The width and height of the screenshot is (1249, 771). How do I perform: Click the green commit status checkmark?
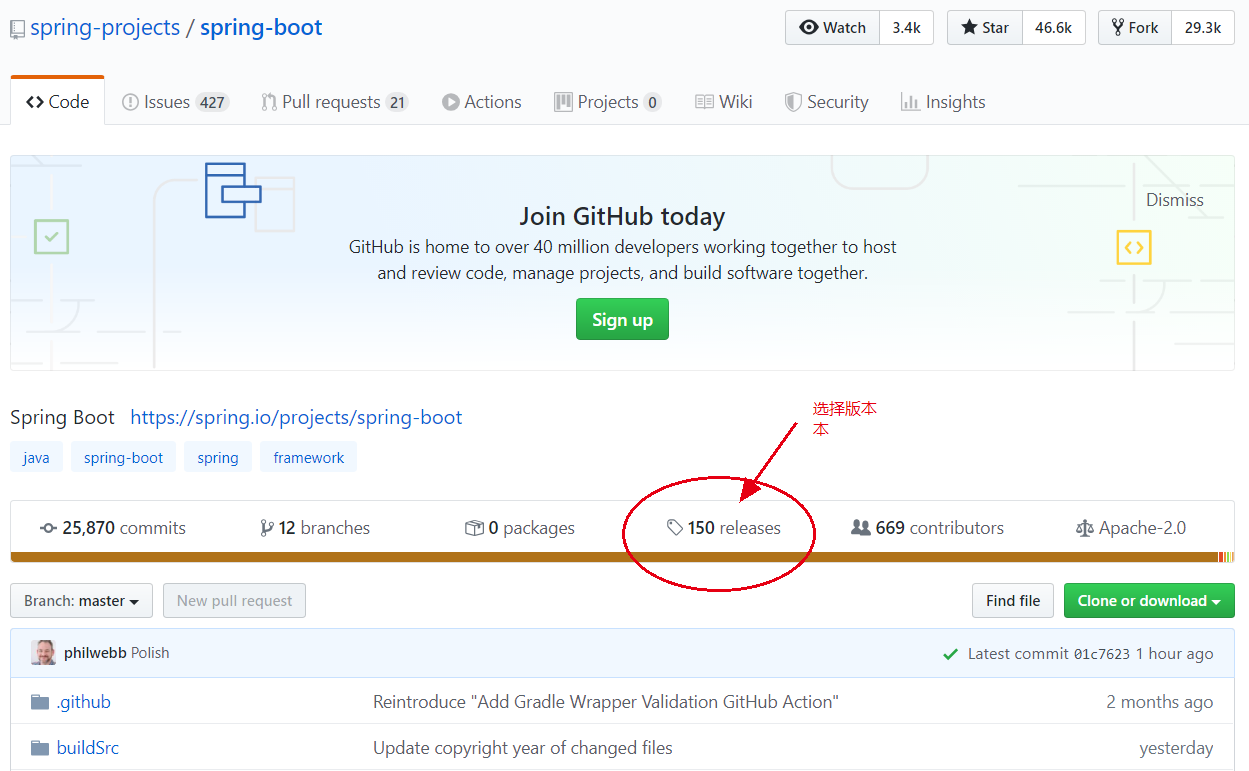click(950, 654)
